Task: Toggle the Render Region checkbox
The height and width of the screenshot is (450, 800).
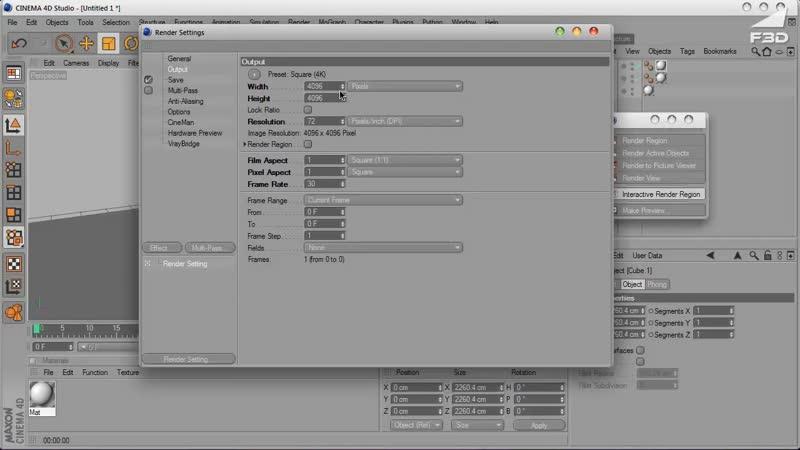Action: (308, 144)
